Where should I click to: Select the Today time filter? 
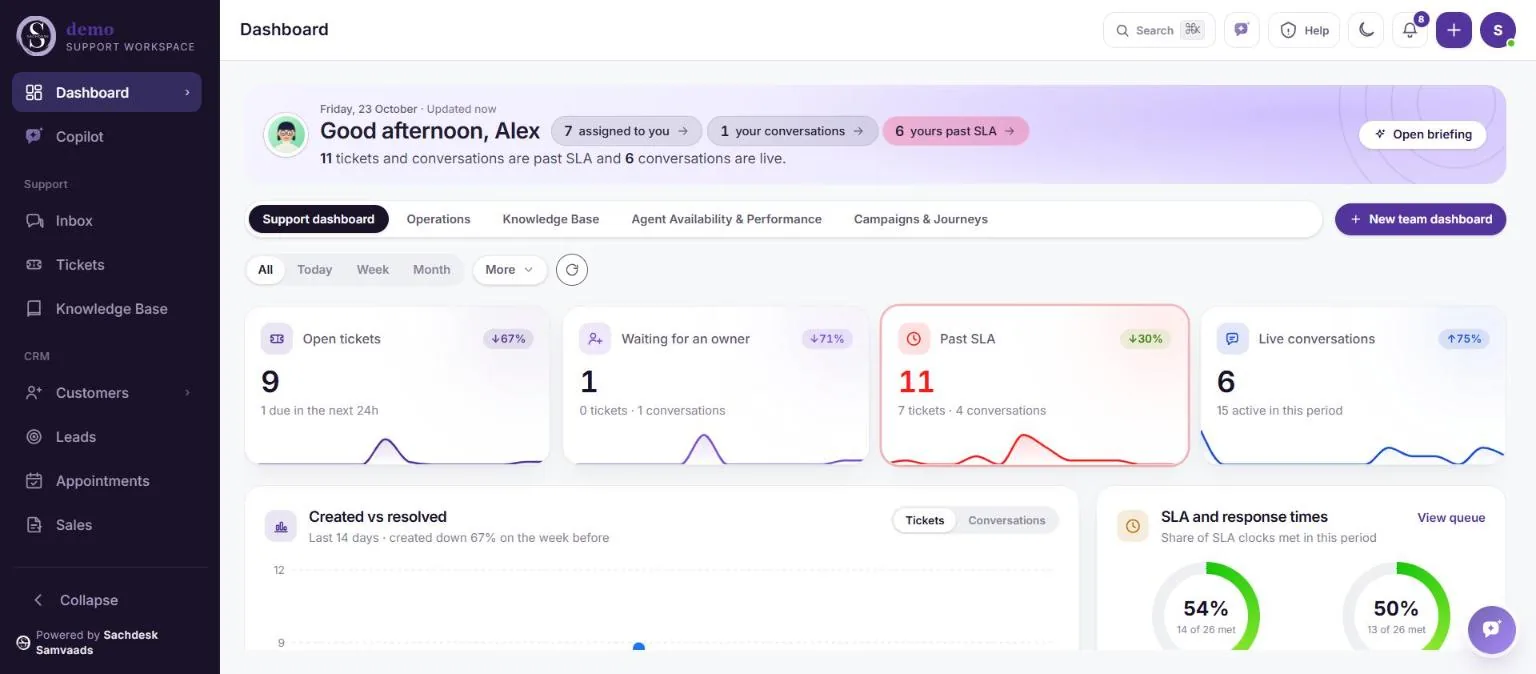point(314,270)
